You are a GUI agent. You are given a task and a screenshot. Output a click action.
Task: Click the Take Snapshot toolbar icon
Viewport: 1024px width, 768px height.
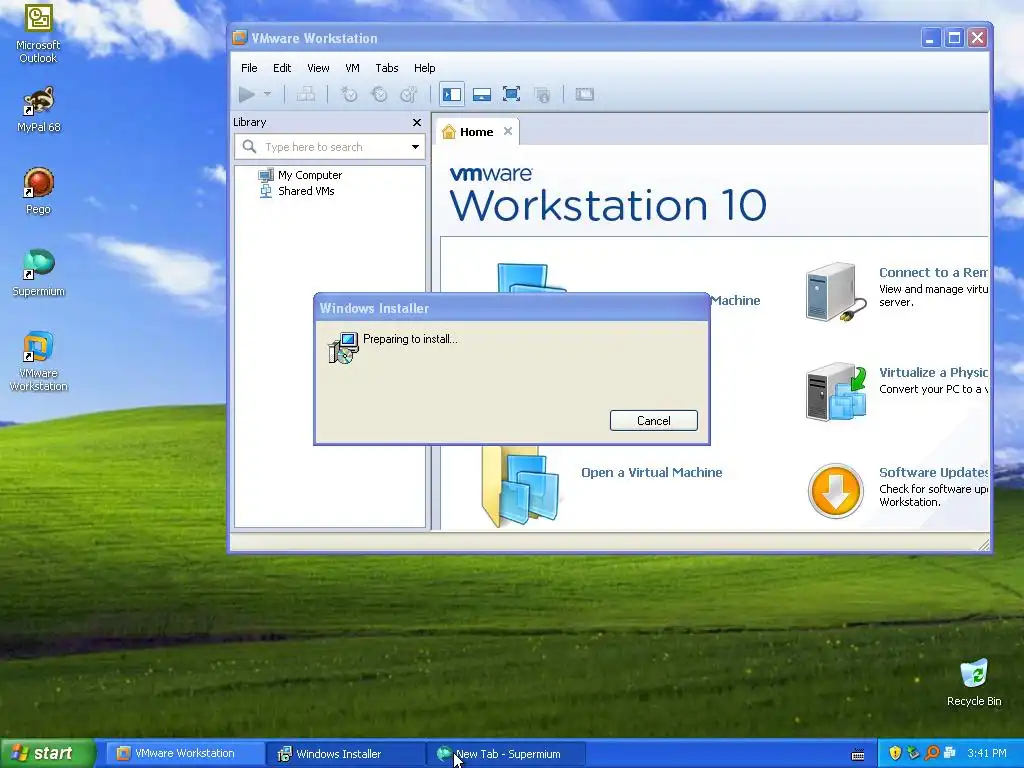[349, 95]
